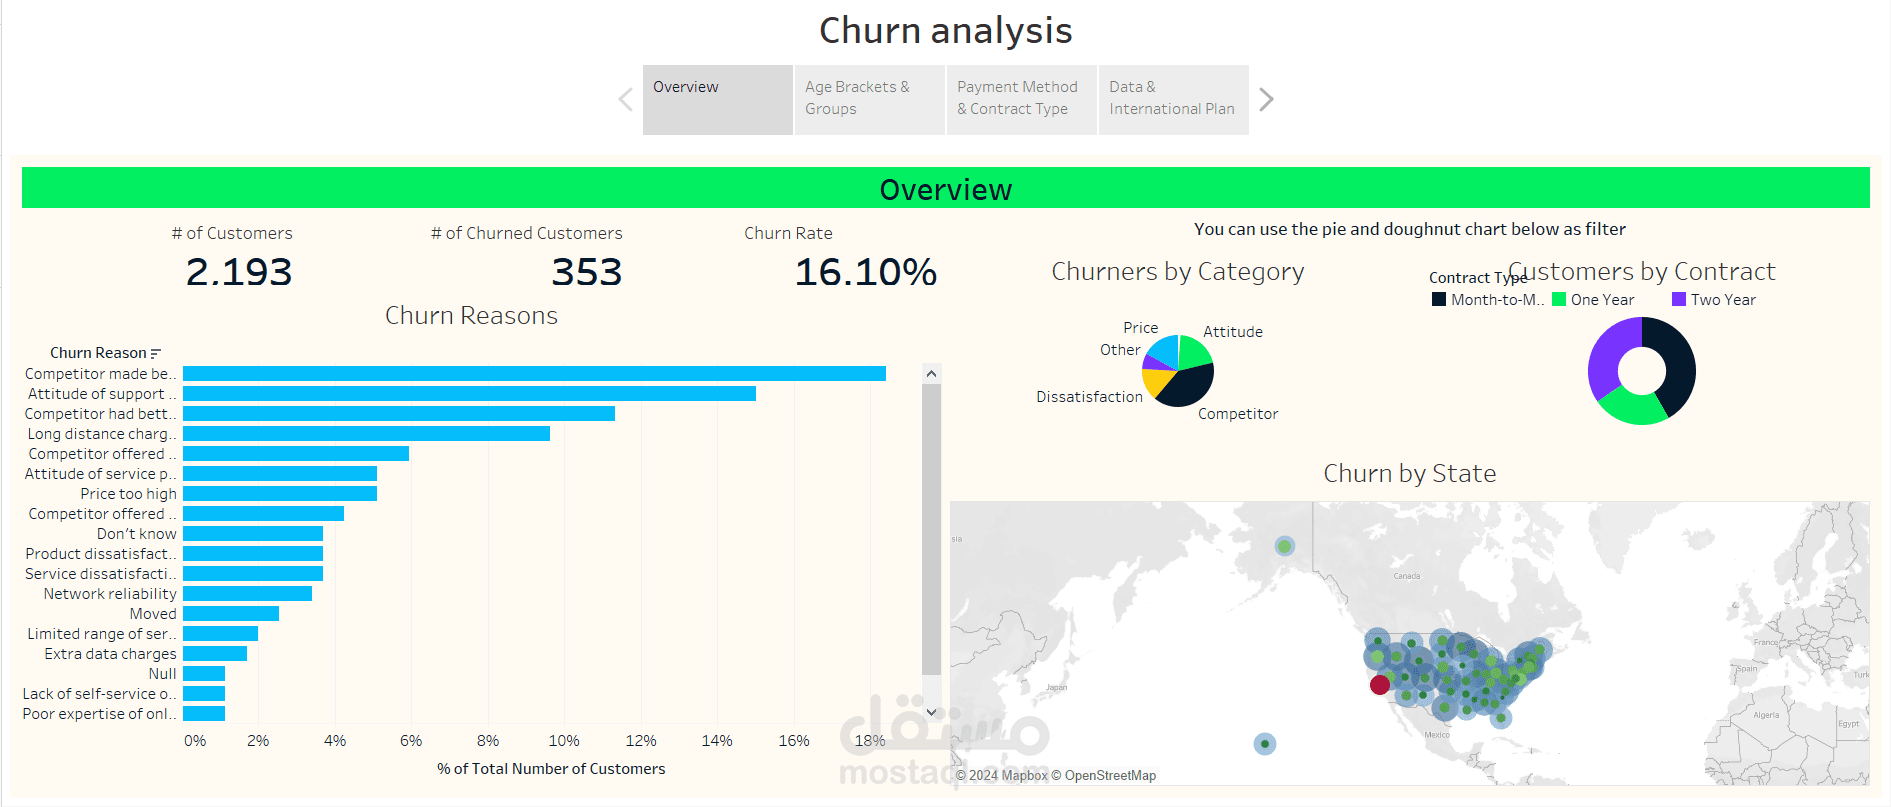Click the One Year legend color swatch
This screenshot has width=1891, height=807.
(x=1559, y=299)
